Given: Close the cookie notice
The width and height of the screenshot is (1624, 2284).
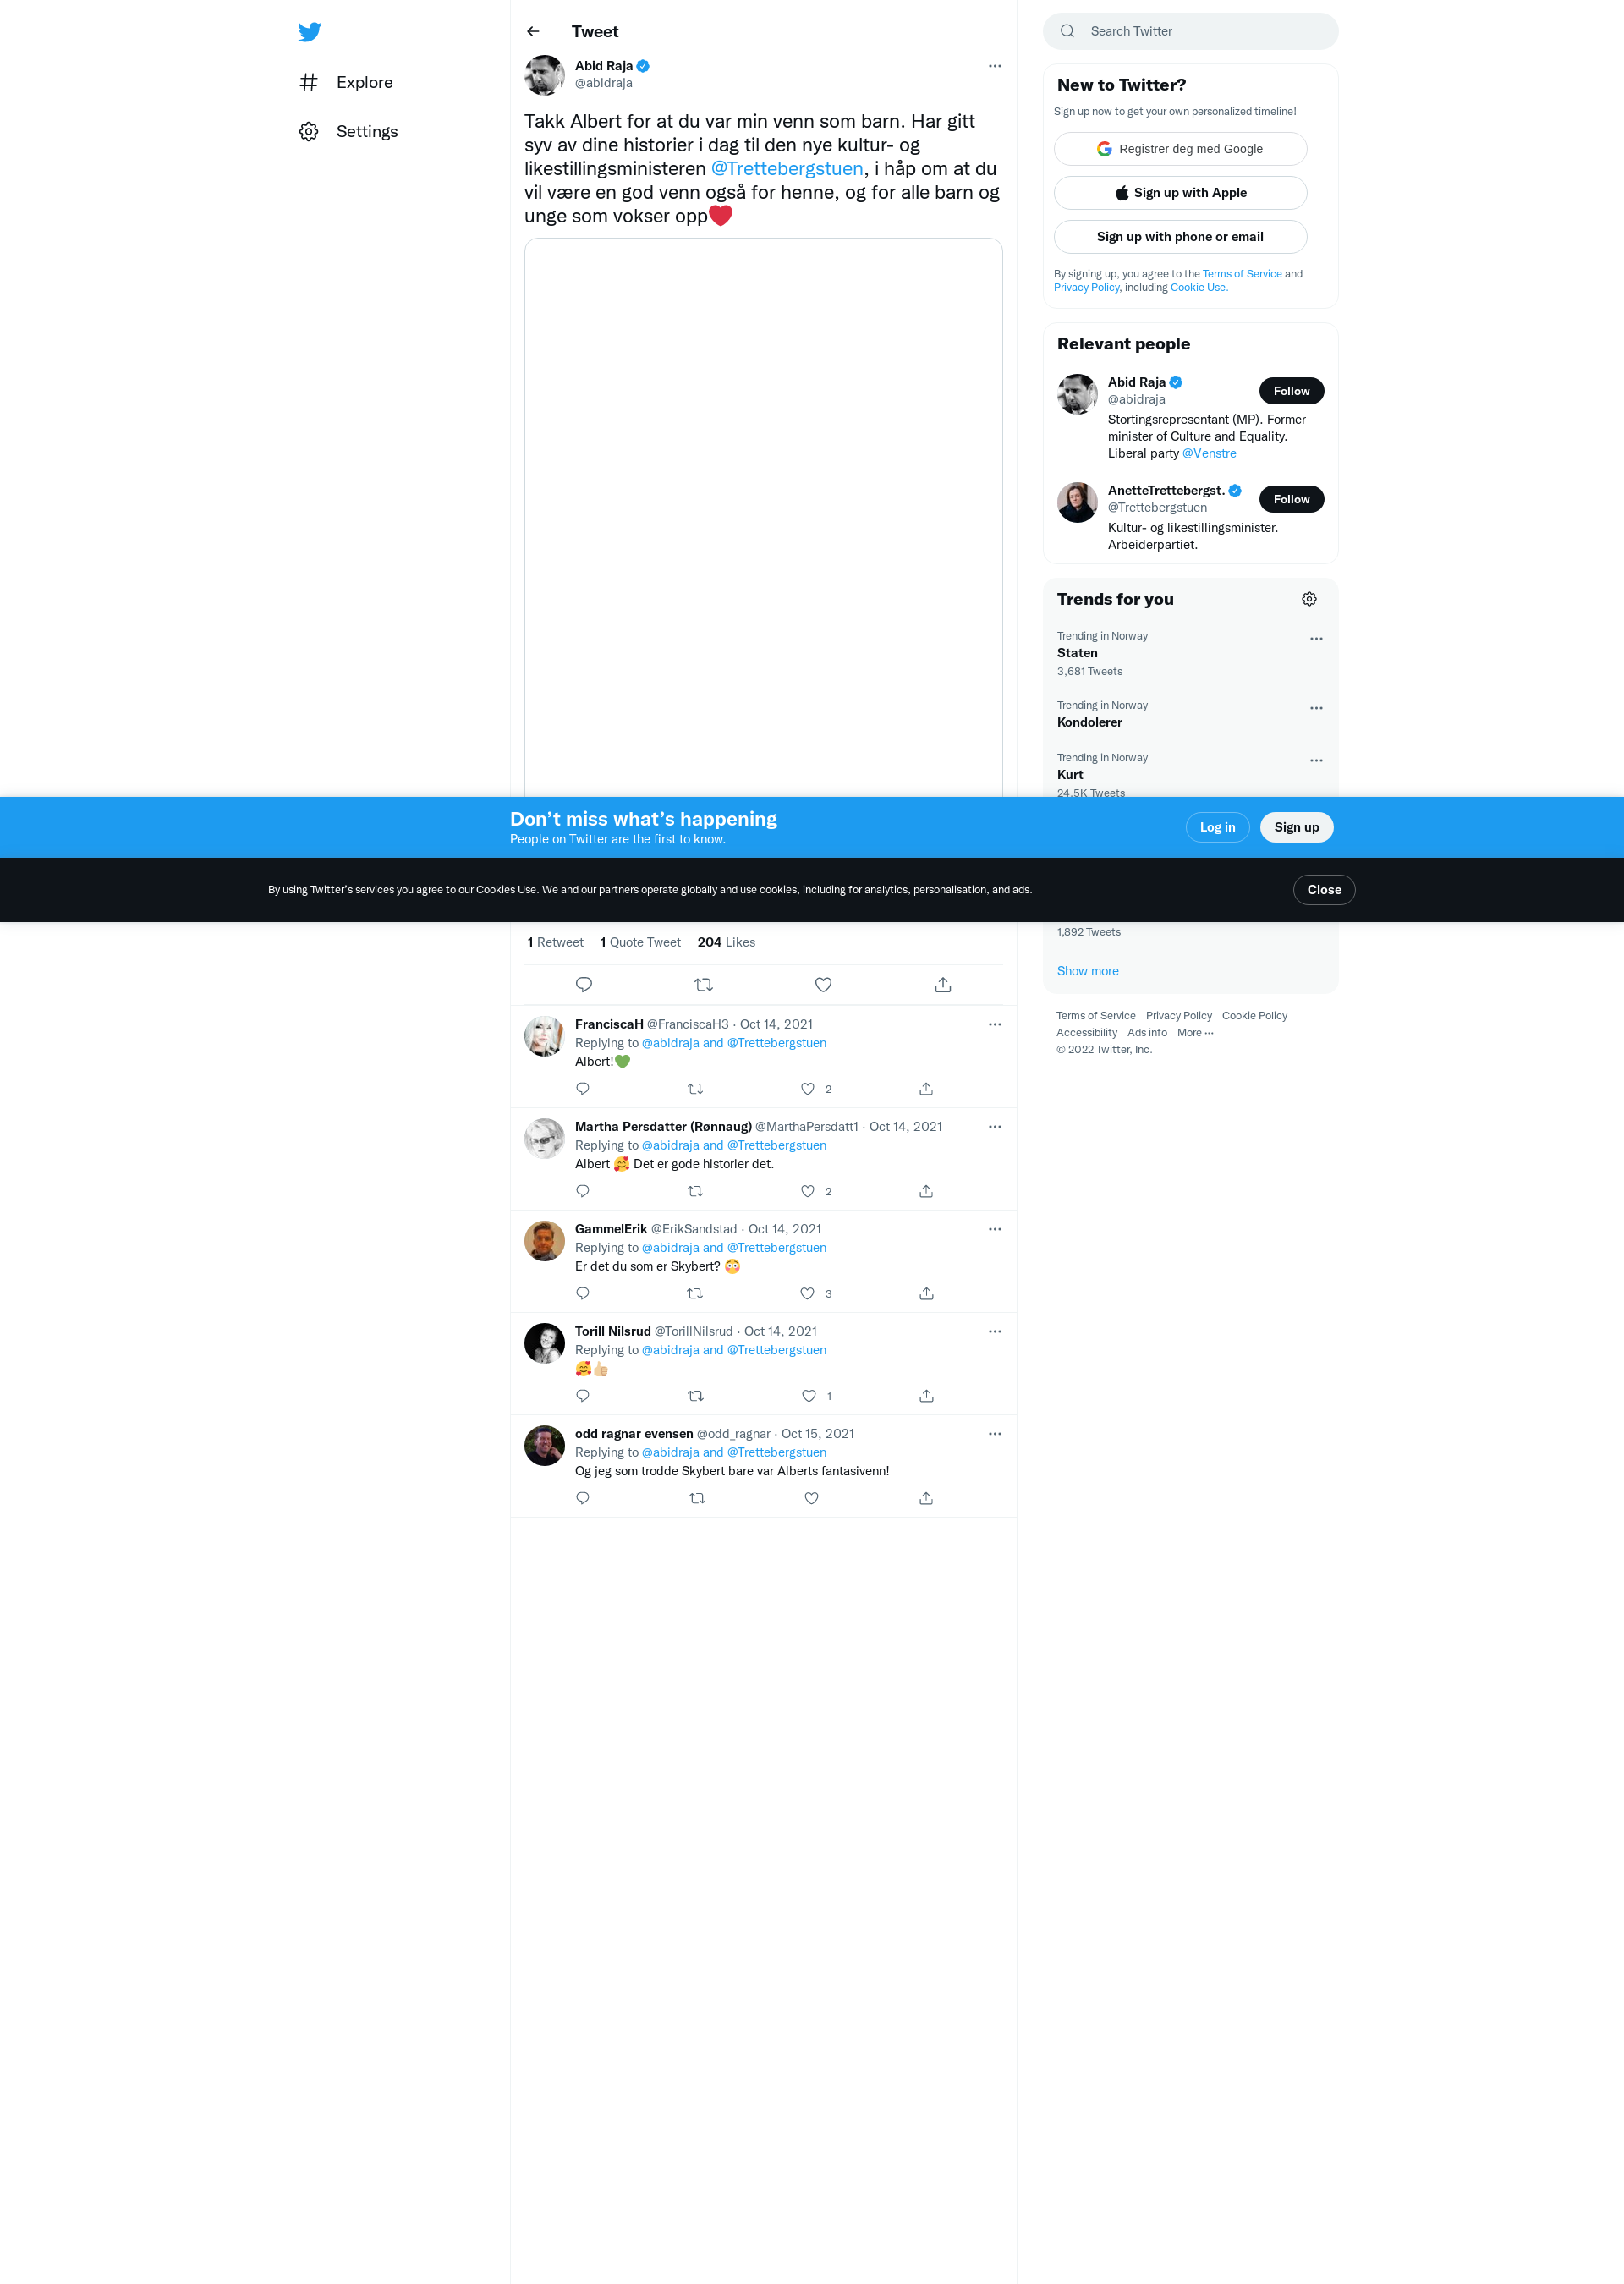Looking at the screenshot, I should 1324,890.
